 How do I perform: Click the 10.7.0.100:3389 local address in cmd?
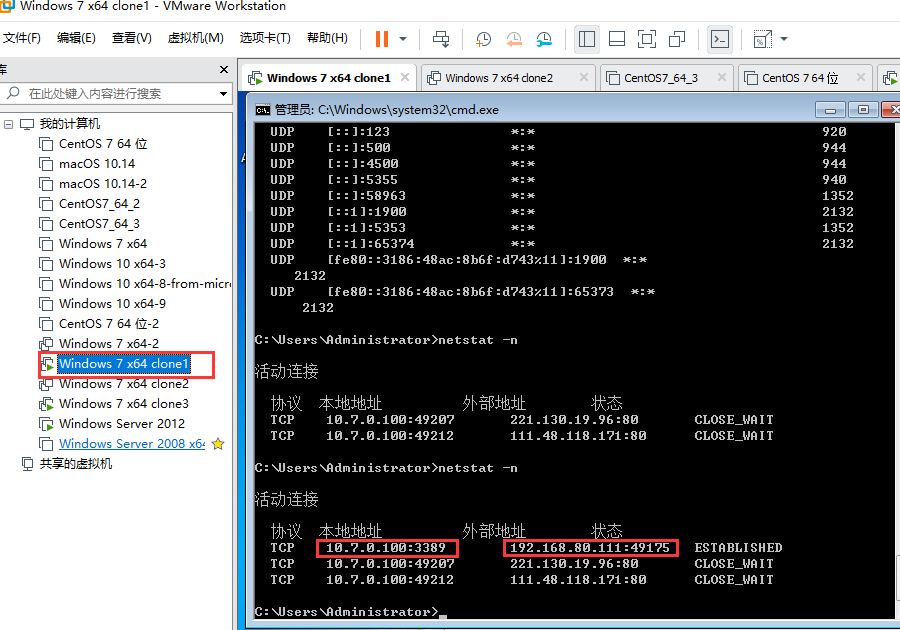(386, 548)
